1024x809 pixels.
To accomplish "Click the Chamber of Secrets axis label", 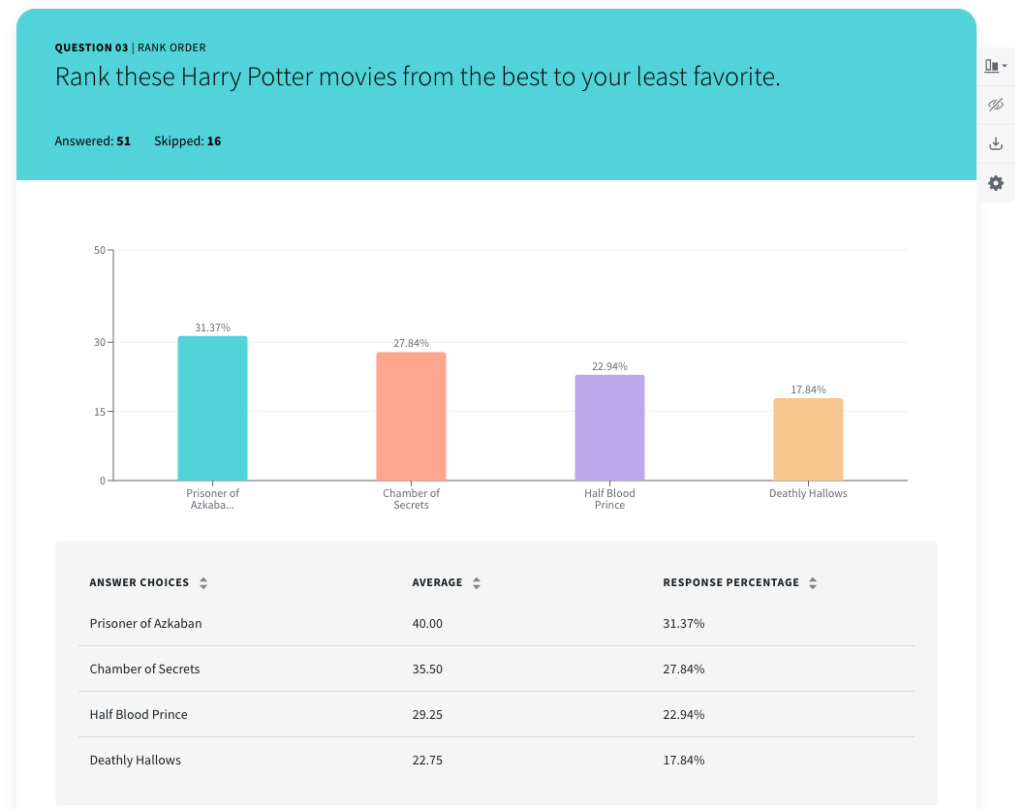I will 411,499.
